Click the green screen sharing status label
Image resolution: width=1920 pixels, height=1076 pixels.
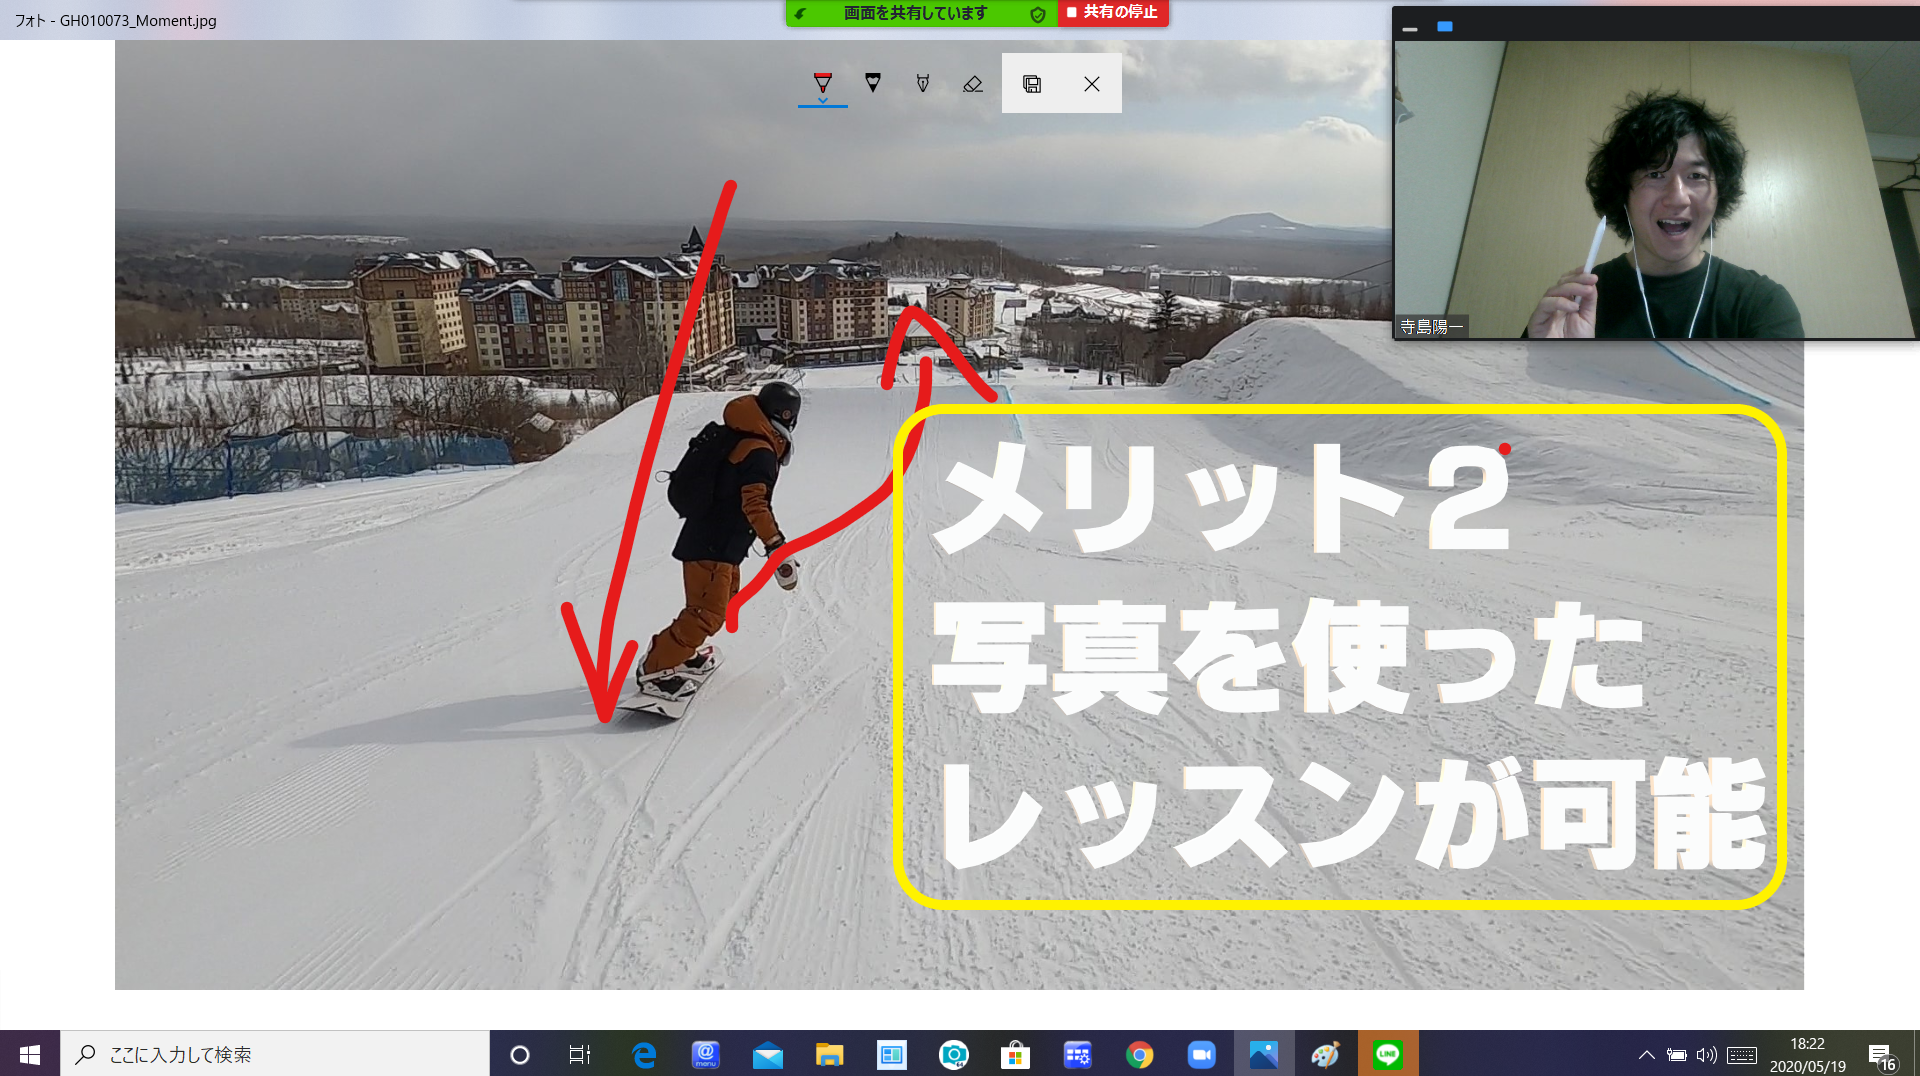pyautogui.click(x=914, y=13)
